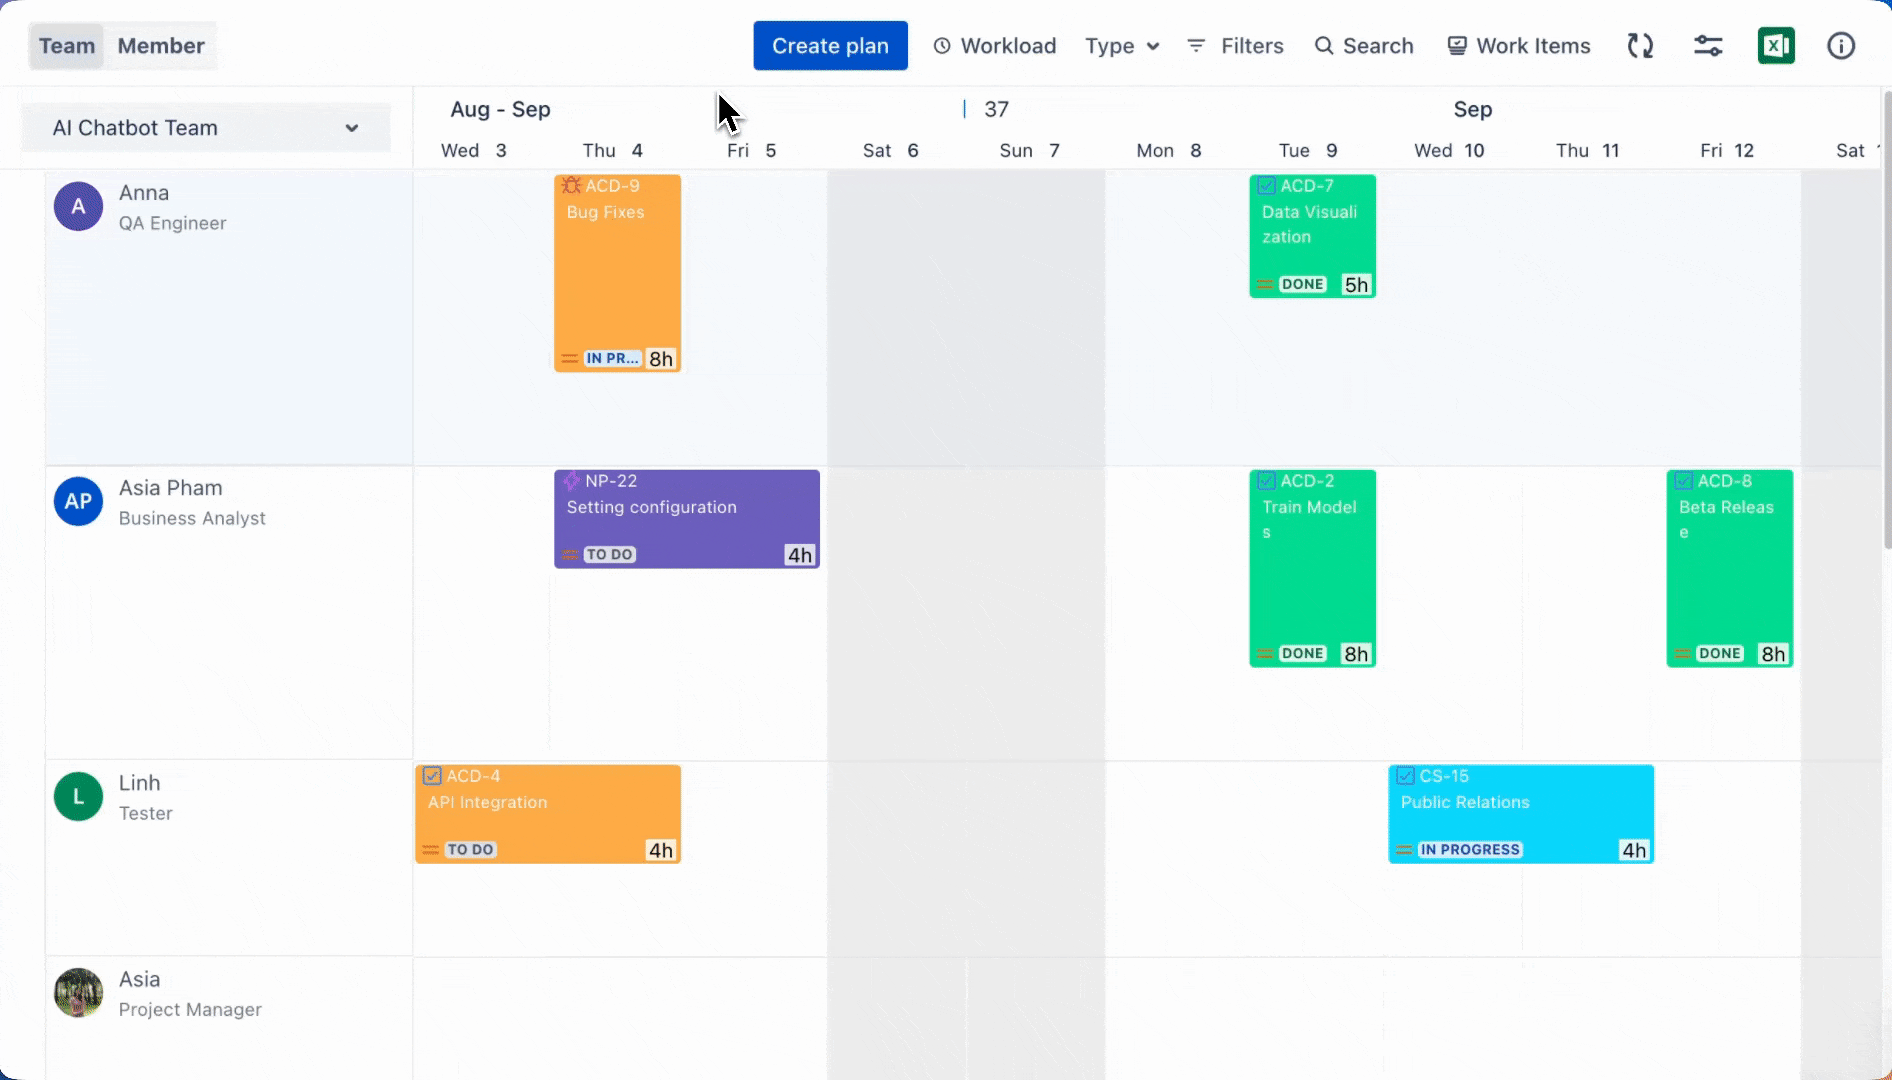Expand the Type dropdown

point(1122,46)
